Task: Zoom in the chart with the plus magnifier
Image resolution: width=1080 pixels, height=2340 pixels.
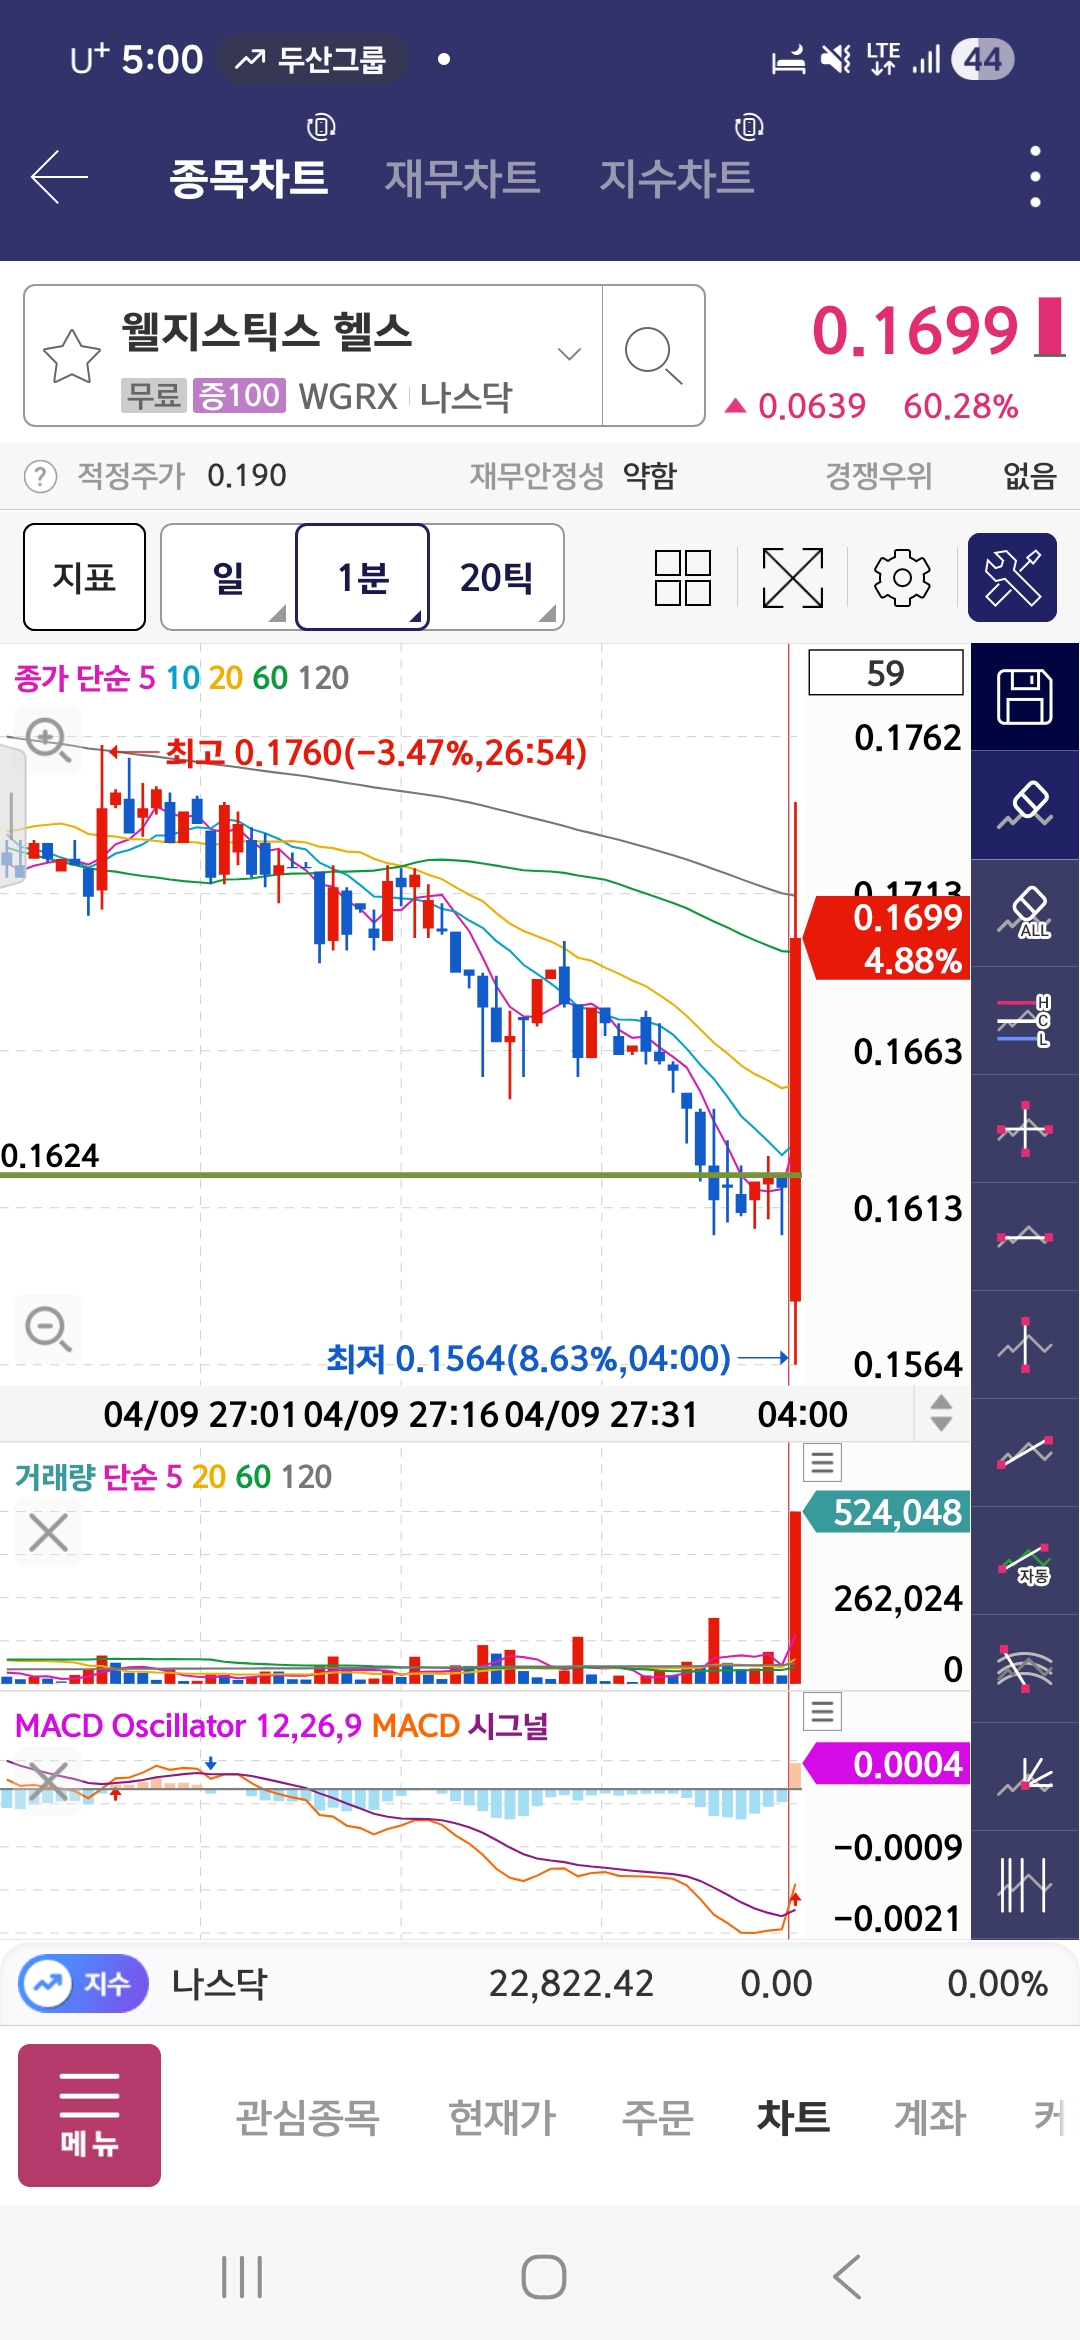Action: [47, 740]
